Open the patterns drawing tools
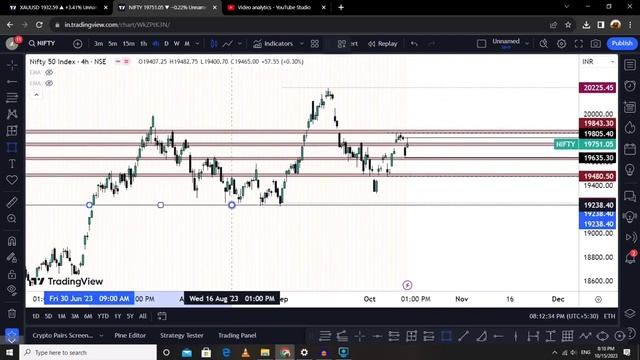 [x=12, y=114]
